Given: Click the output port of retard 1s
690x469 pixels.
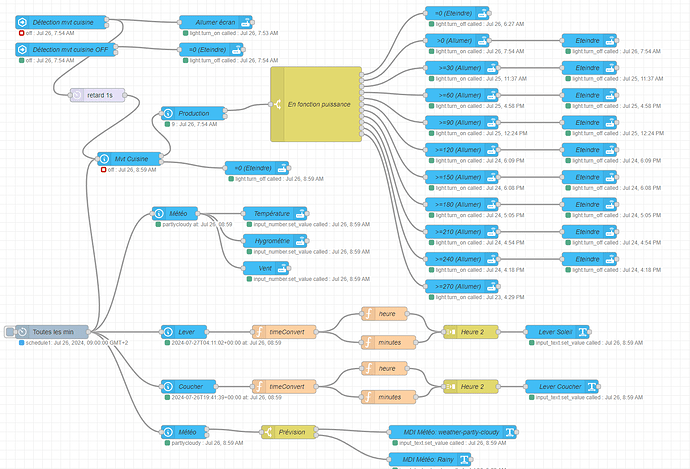Looking at the screenshot, I should [125, 95].
